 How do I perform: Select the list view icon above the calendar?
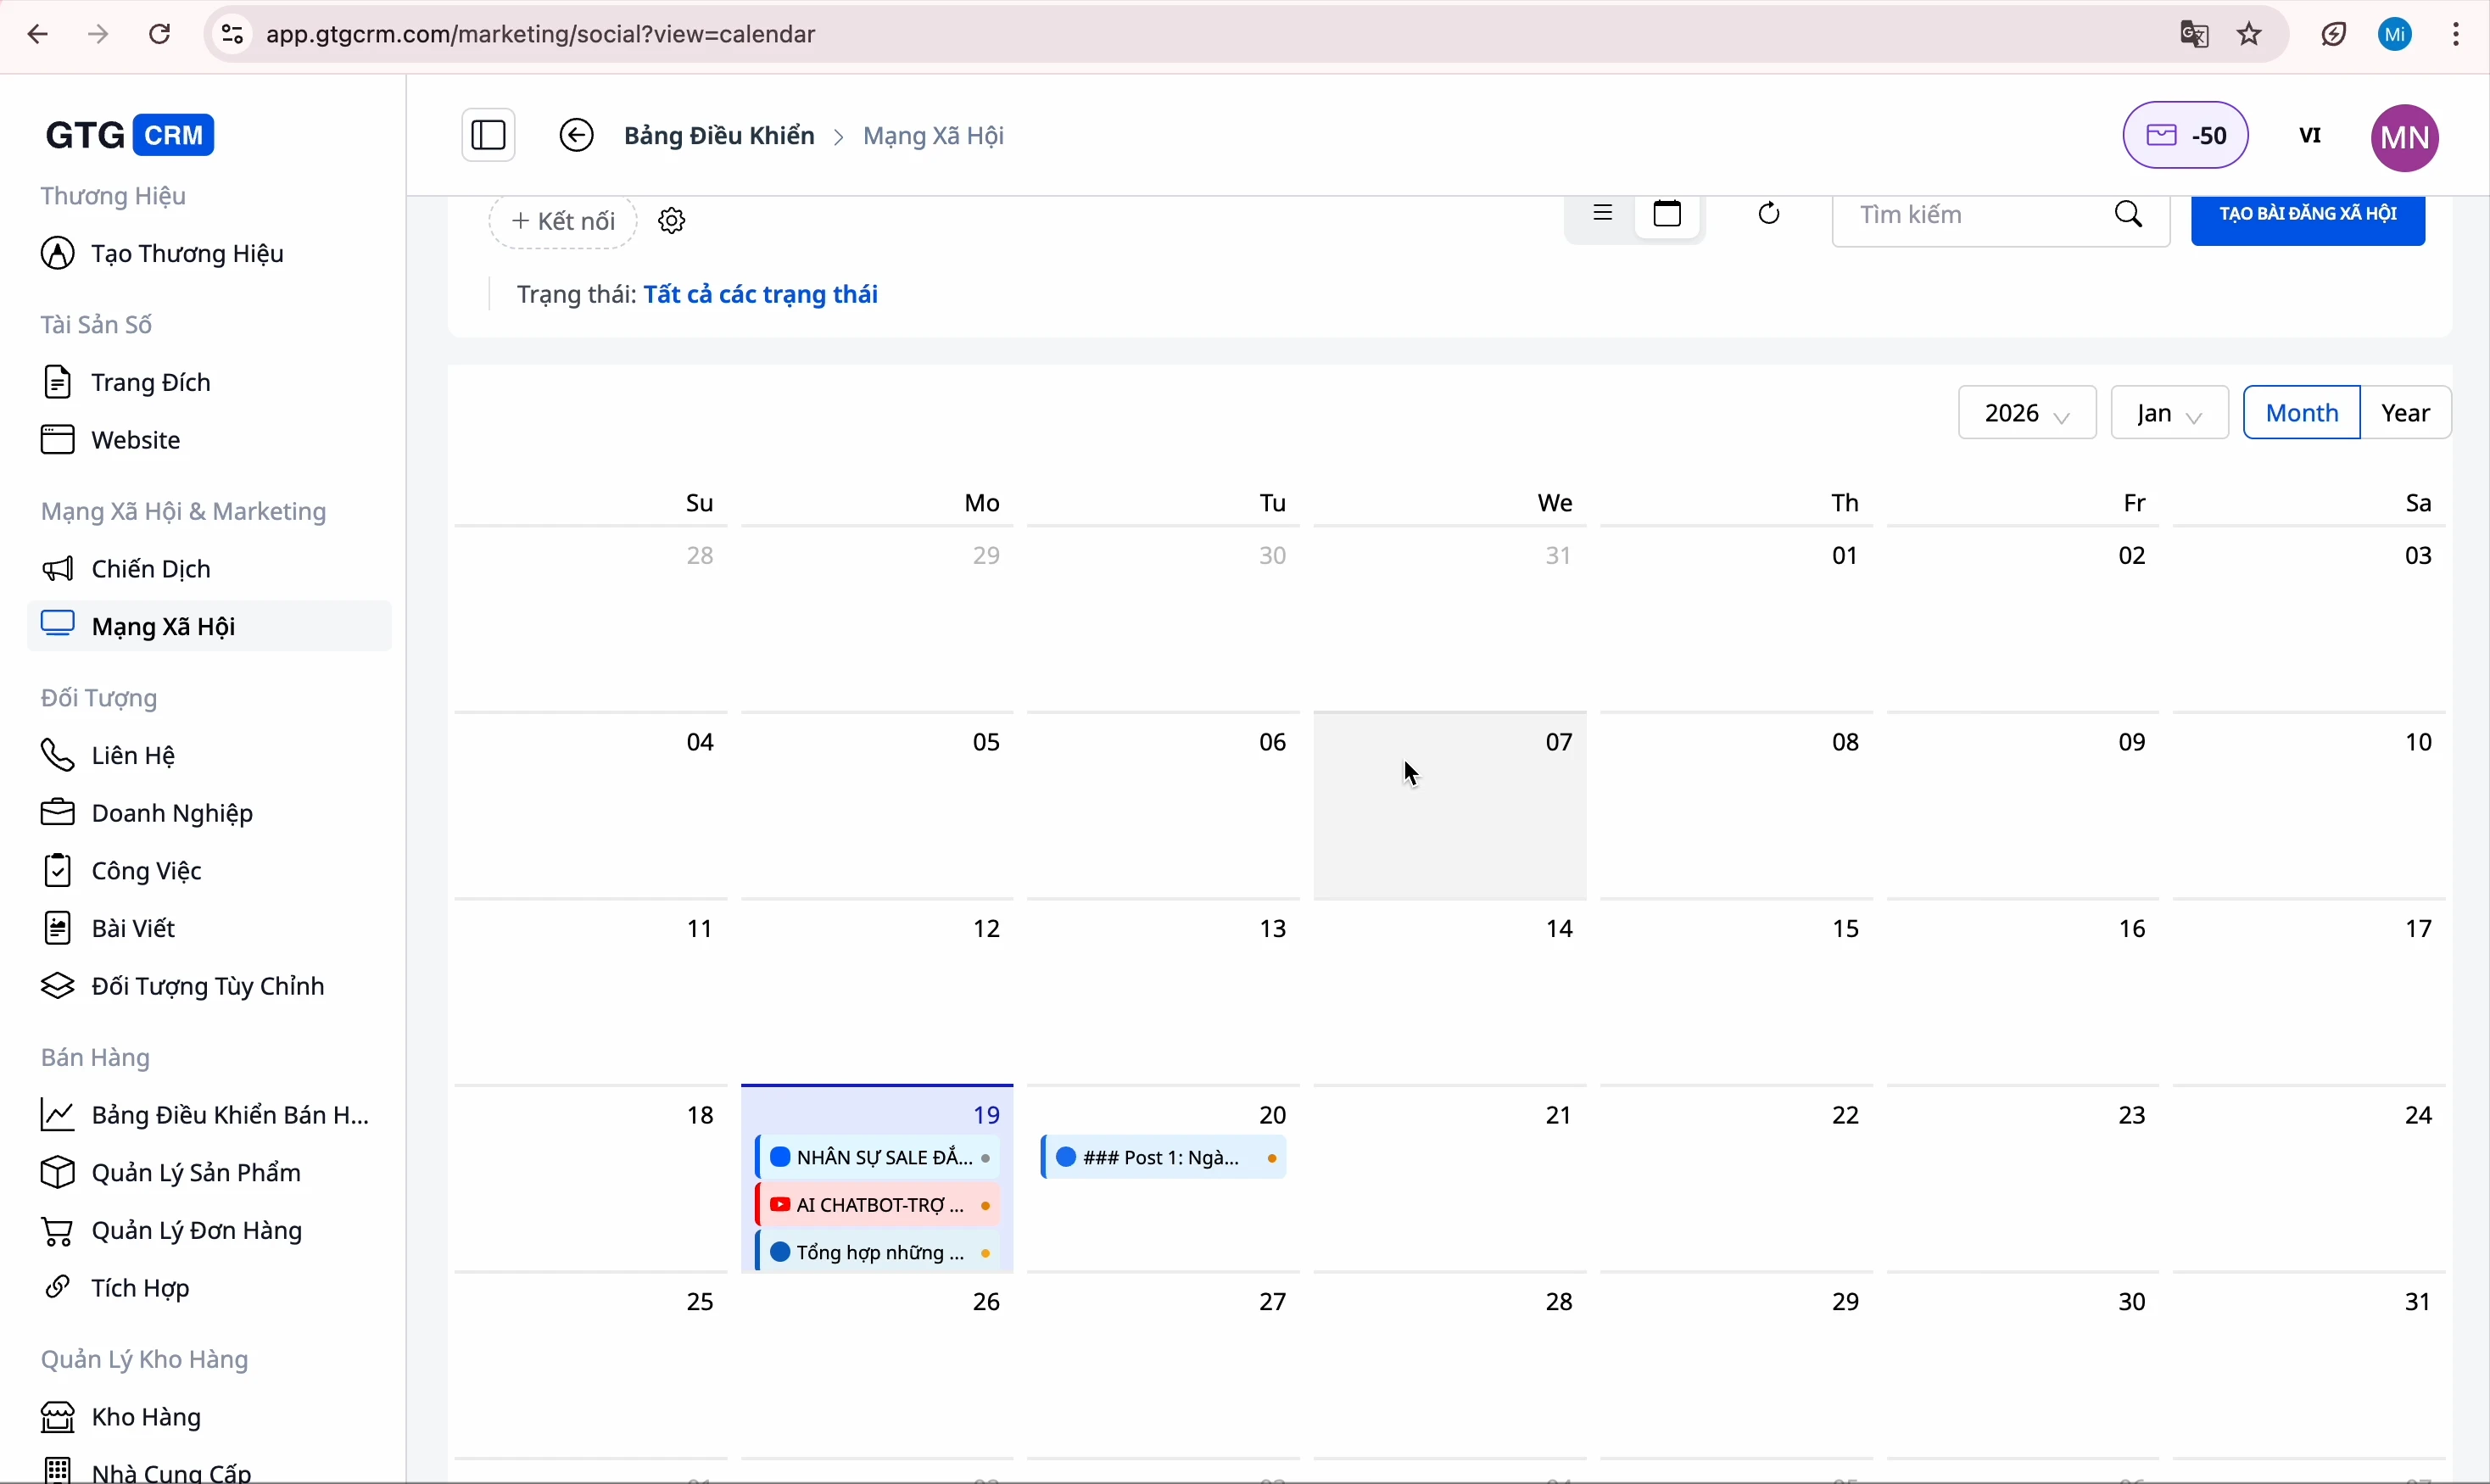[x=1604, y=213]
